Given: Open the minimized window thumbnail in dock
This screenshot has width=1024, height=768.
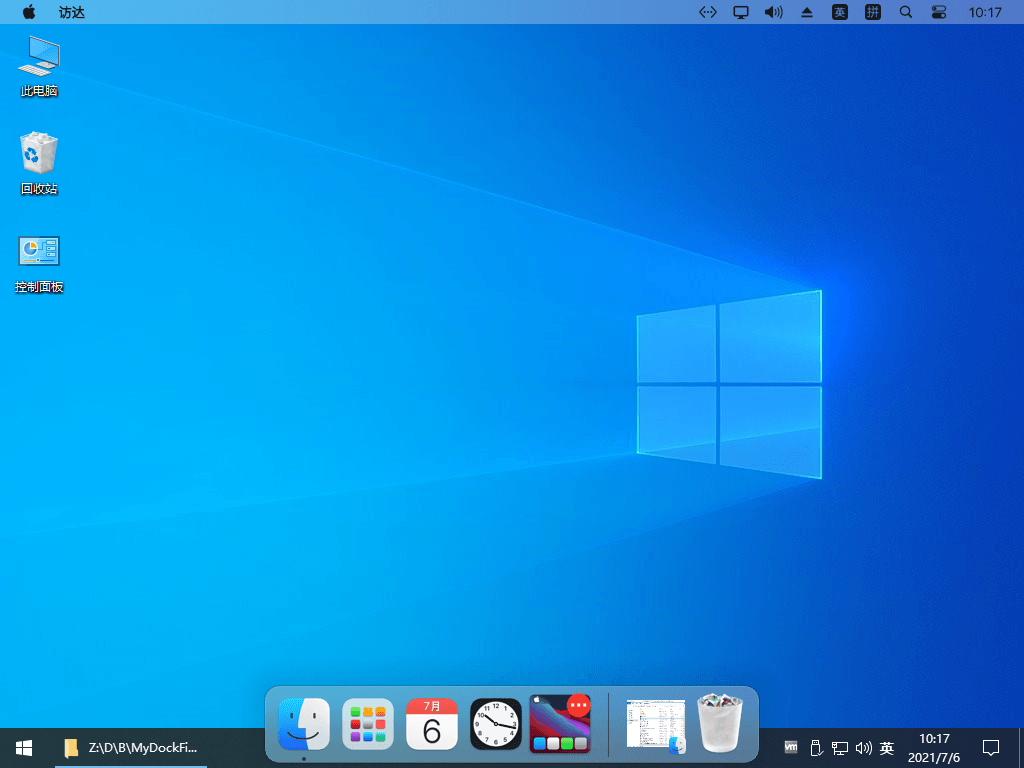Looking at the screenshot, I should 656,725.
